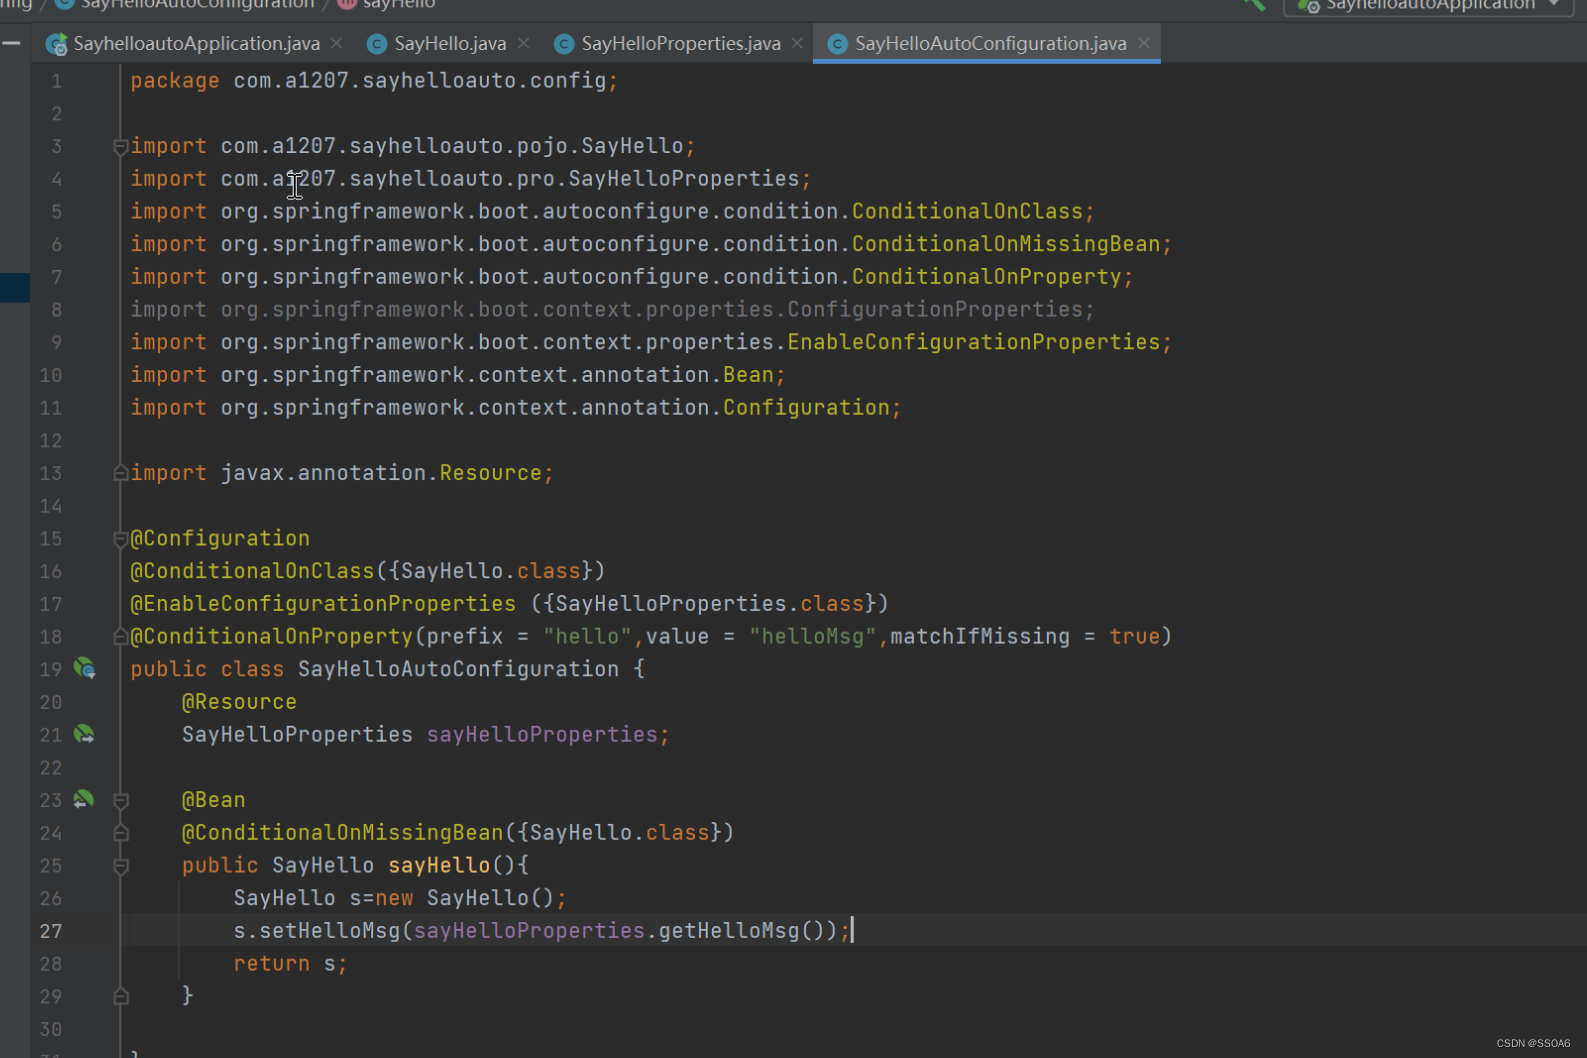The width and height of the screenshot is (1587, 1058).
Task: Open Spring bean gutter icon on line 19
Action: [84, 668]
